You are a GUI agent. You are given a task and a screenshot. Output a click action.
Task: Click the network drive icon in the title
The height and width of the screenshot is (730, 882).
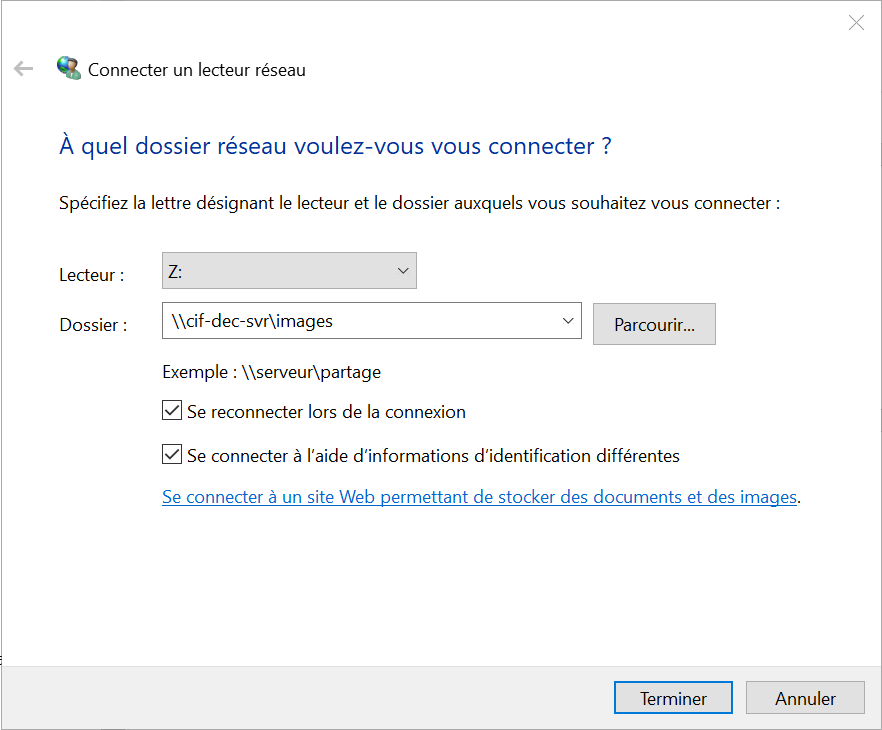(x=69, y=69)
